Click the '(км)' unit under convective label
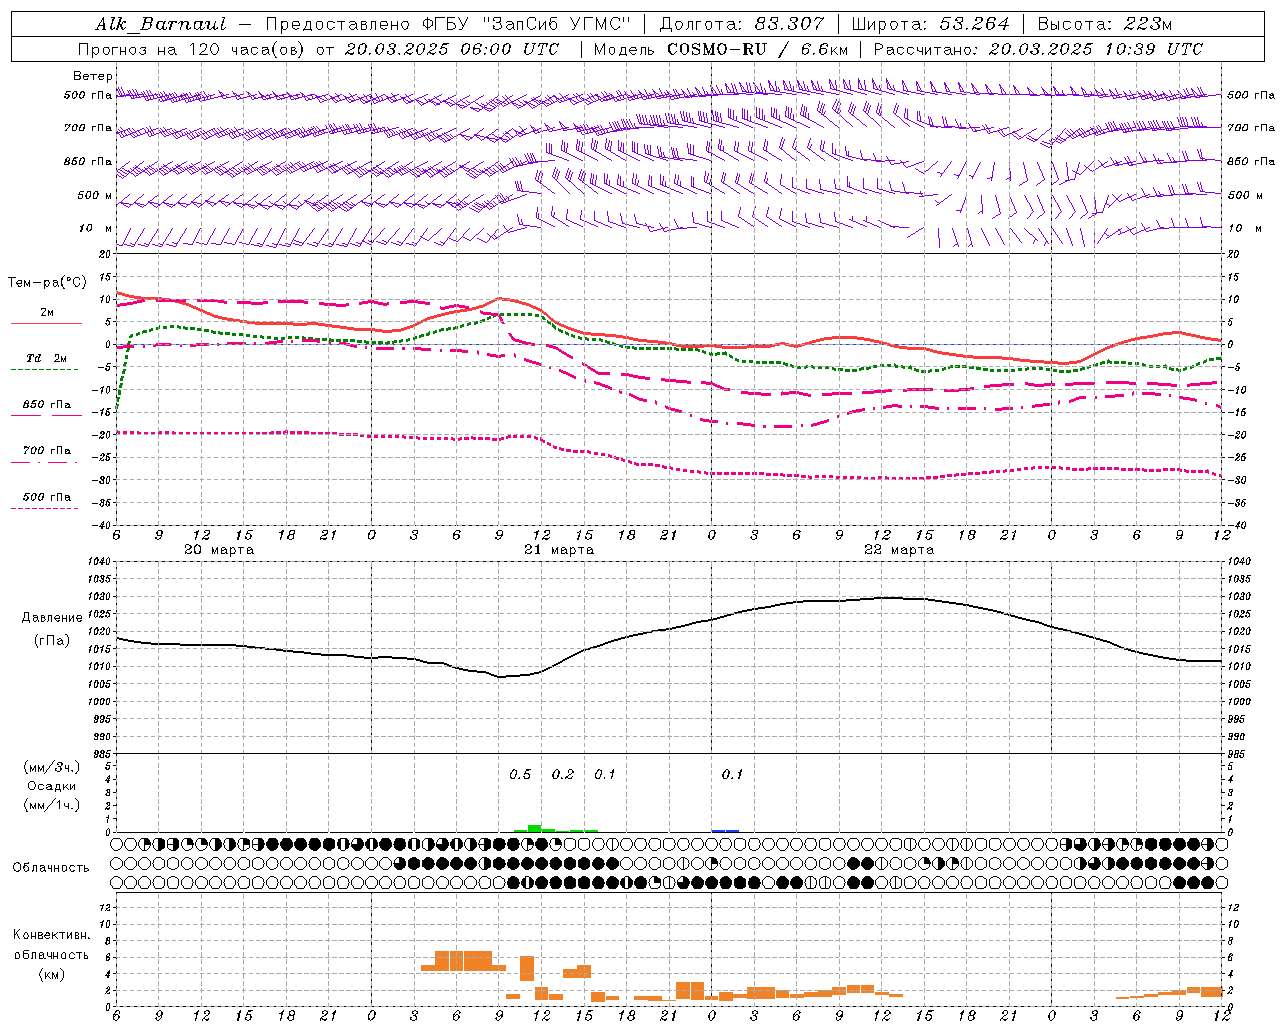The width and height of the screenshot is (1280, 1024). (52, 974)
